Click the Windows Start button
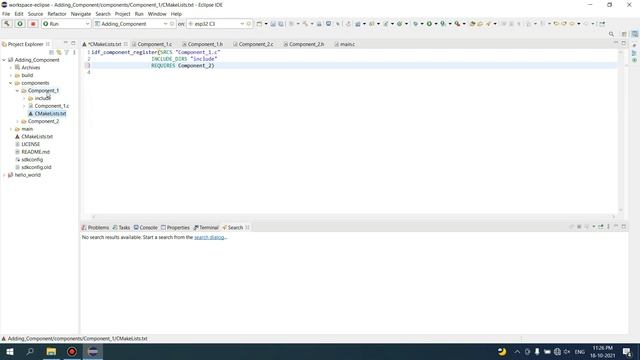This screenshot has width=640, height=360. (x=10, y=351)
